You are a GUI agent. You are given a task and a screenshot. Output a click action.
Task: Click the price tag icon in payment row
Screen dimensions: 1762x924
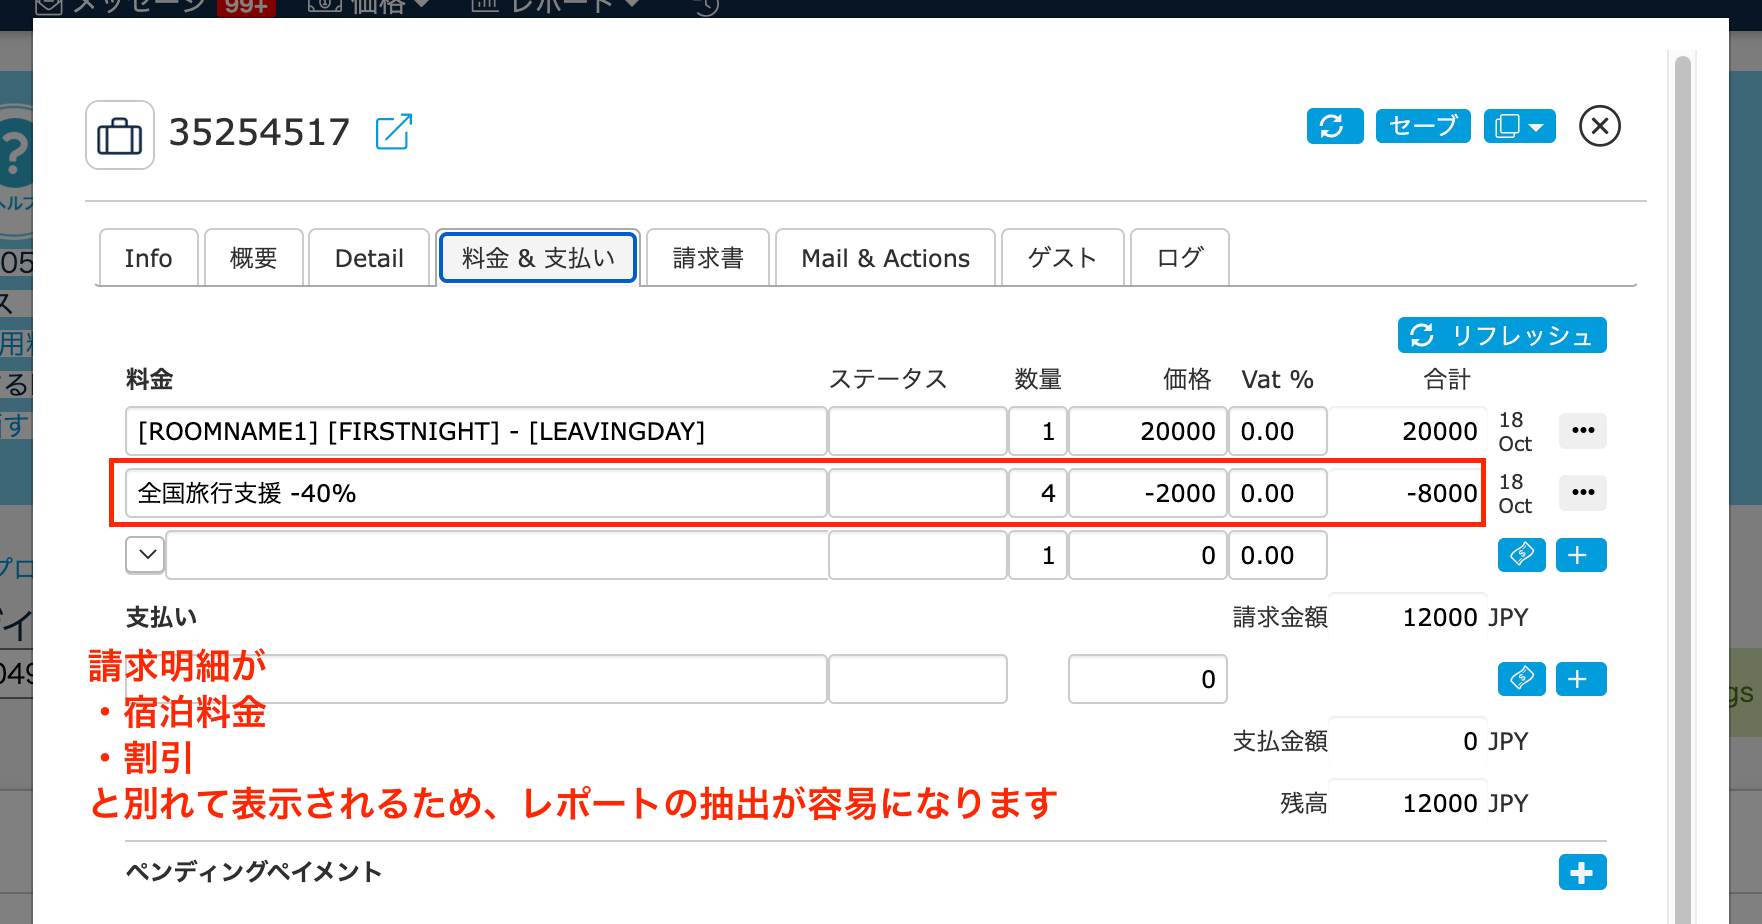1521,679
